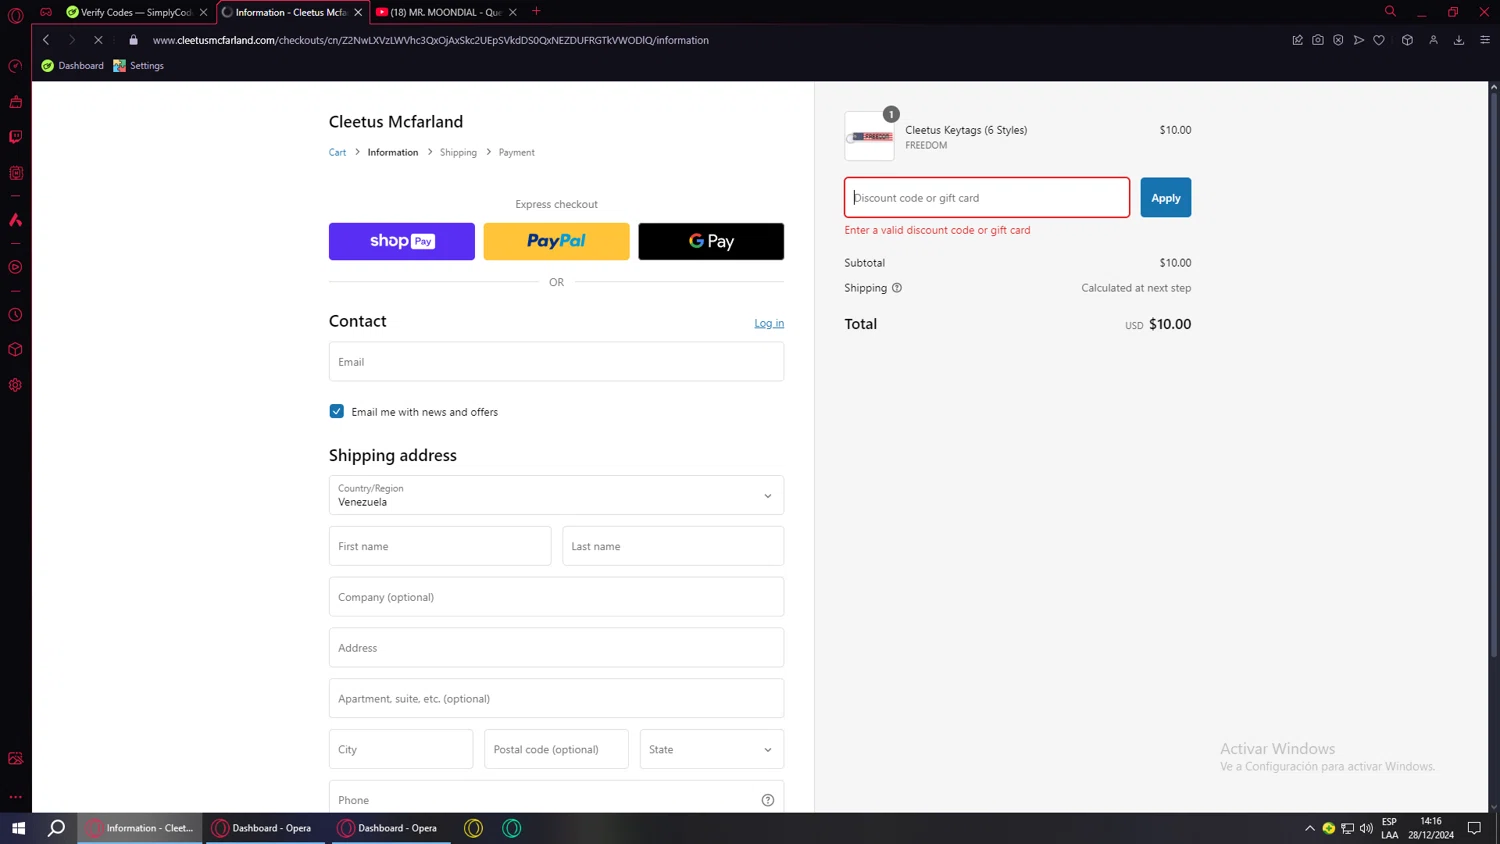1500x844 pixels.
Task: Open profile account icon in toolbar
Action: 1433,40
